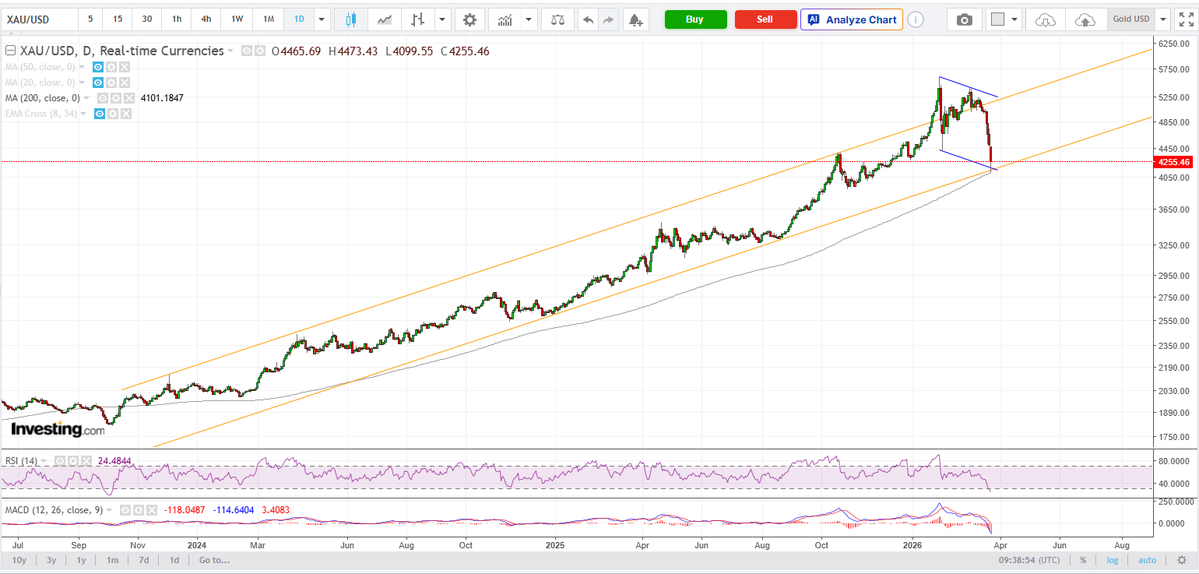Toggle visibility of MACD indicator
Viewport: 1199px width, 574px height.
124,510
